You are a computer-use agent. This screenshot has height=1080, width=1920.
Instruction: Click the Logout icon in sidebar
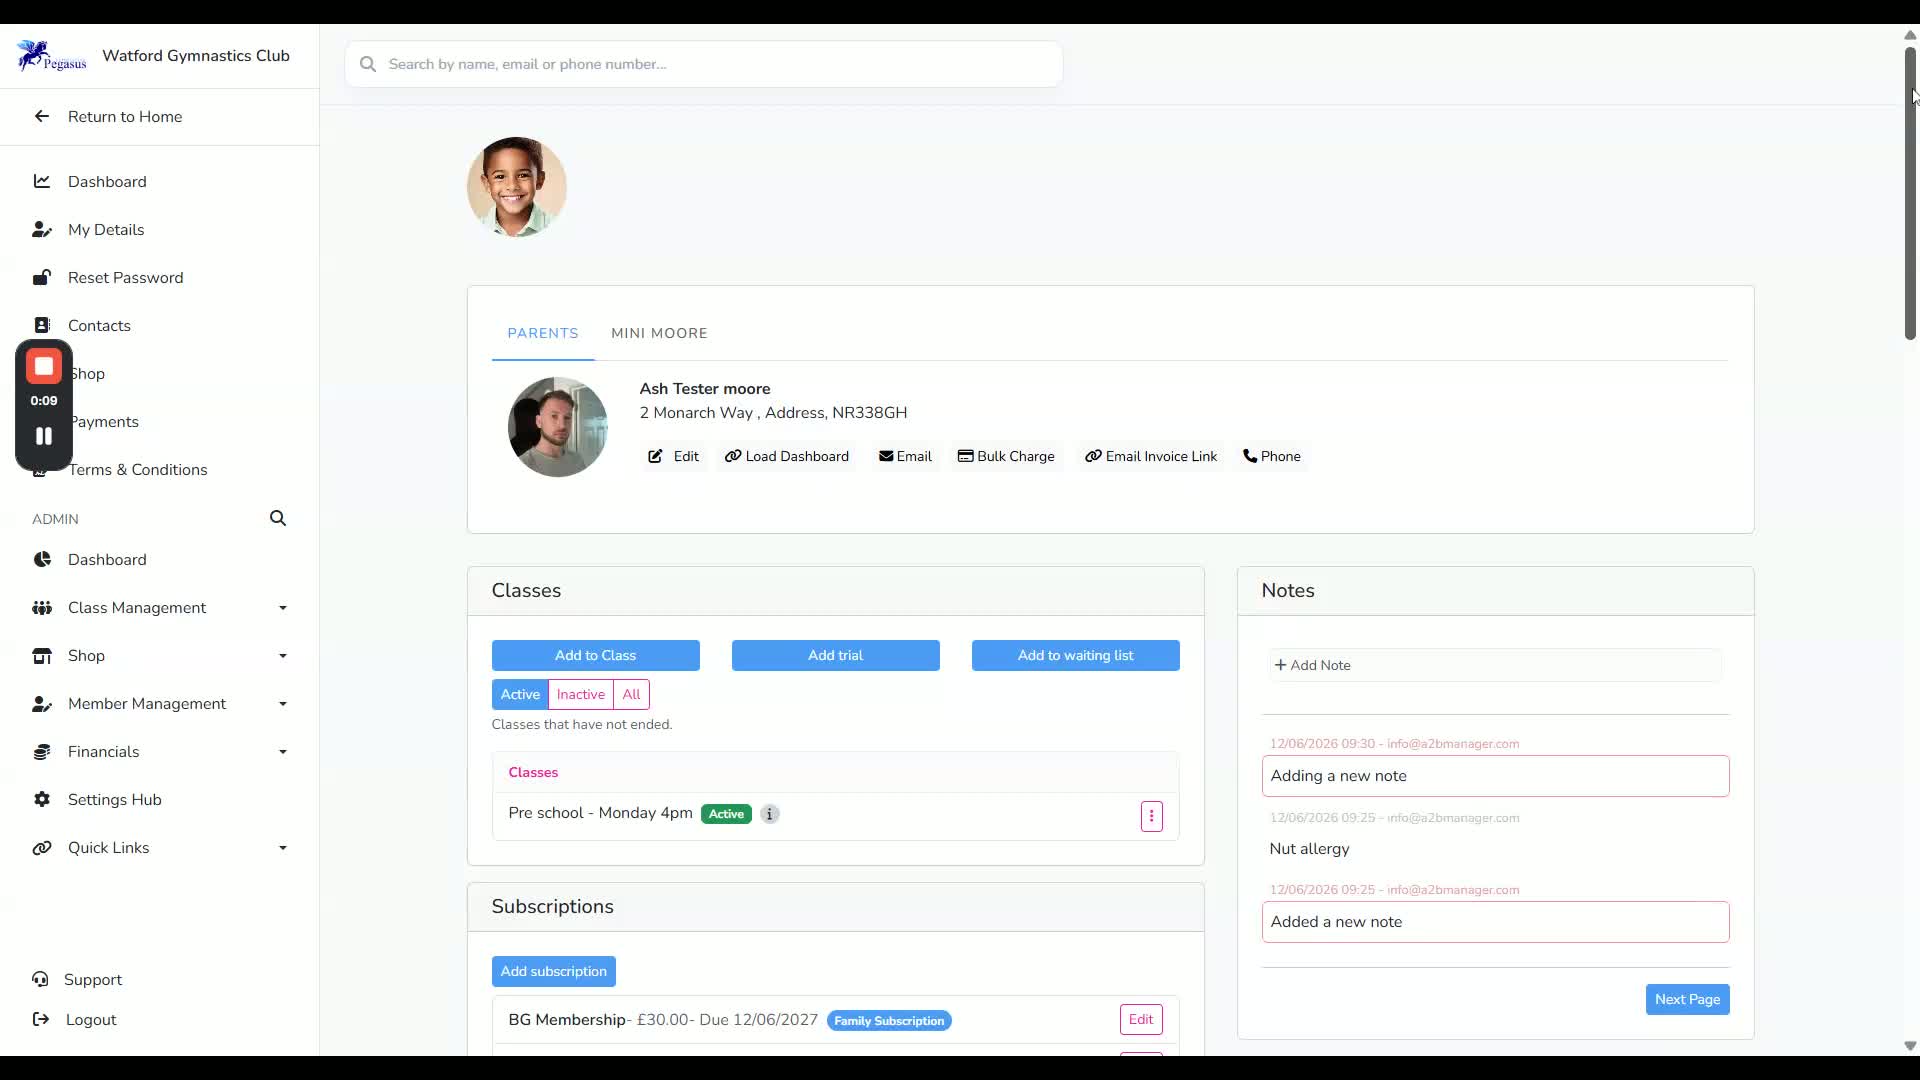tap(41, 1019)
